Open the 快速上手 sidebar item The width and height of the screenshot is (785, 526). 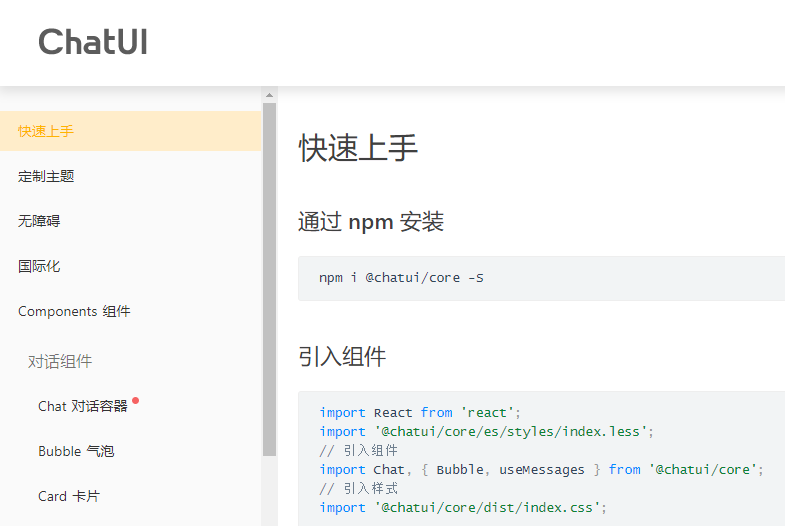tap(130, 131)
